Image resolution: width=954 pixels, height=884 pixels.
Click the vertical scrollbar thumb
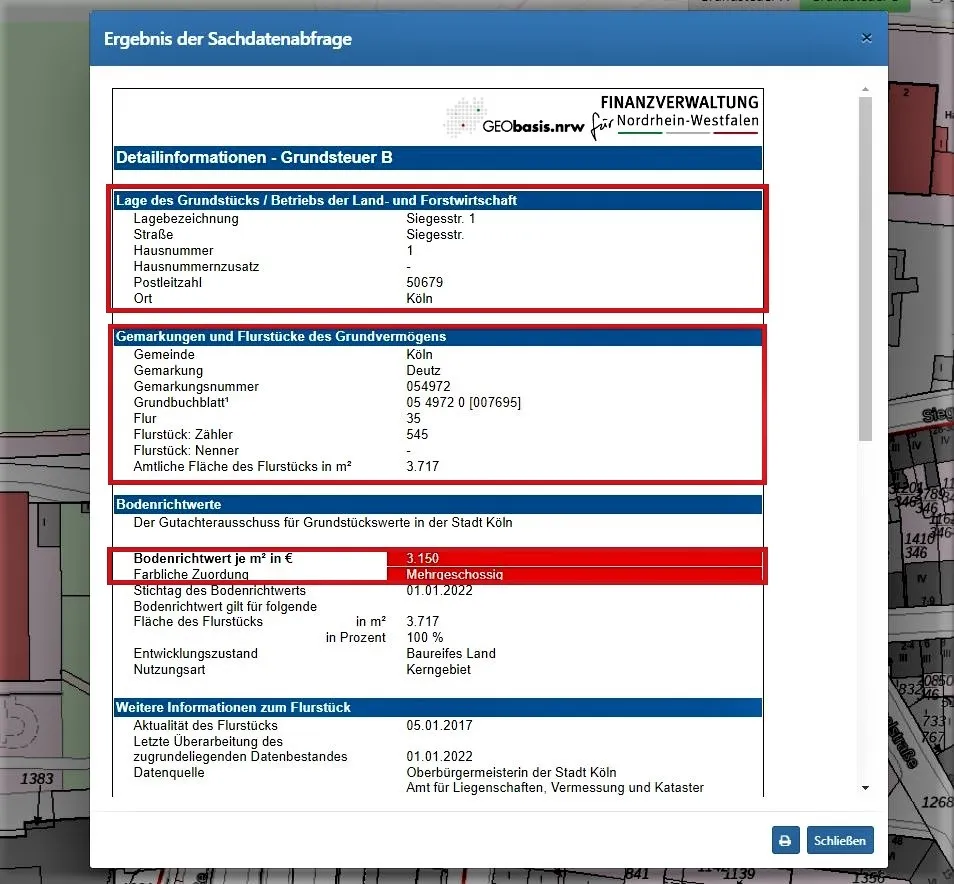tap(865, 270)
